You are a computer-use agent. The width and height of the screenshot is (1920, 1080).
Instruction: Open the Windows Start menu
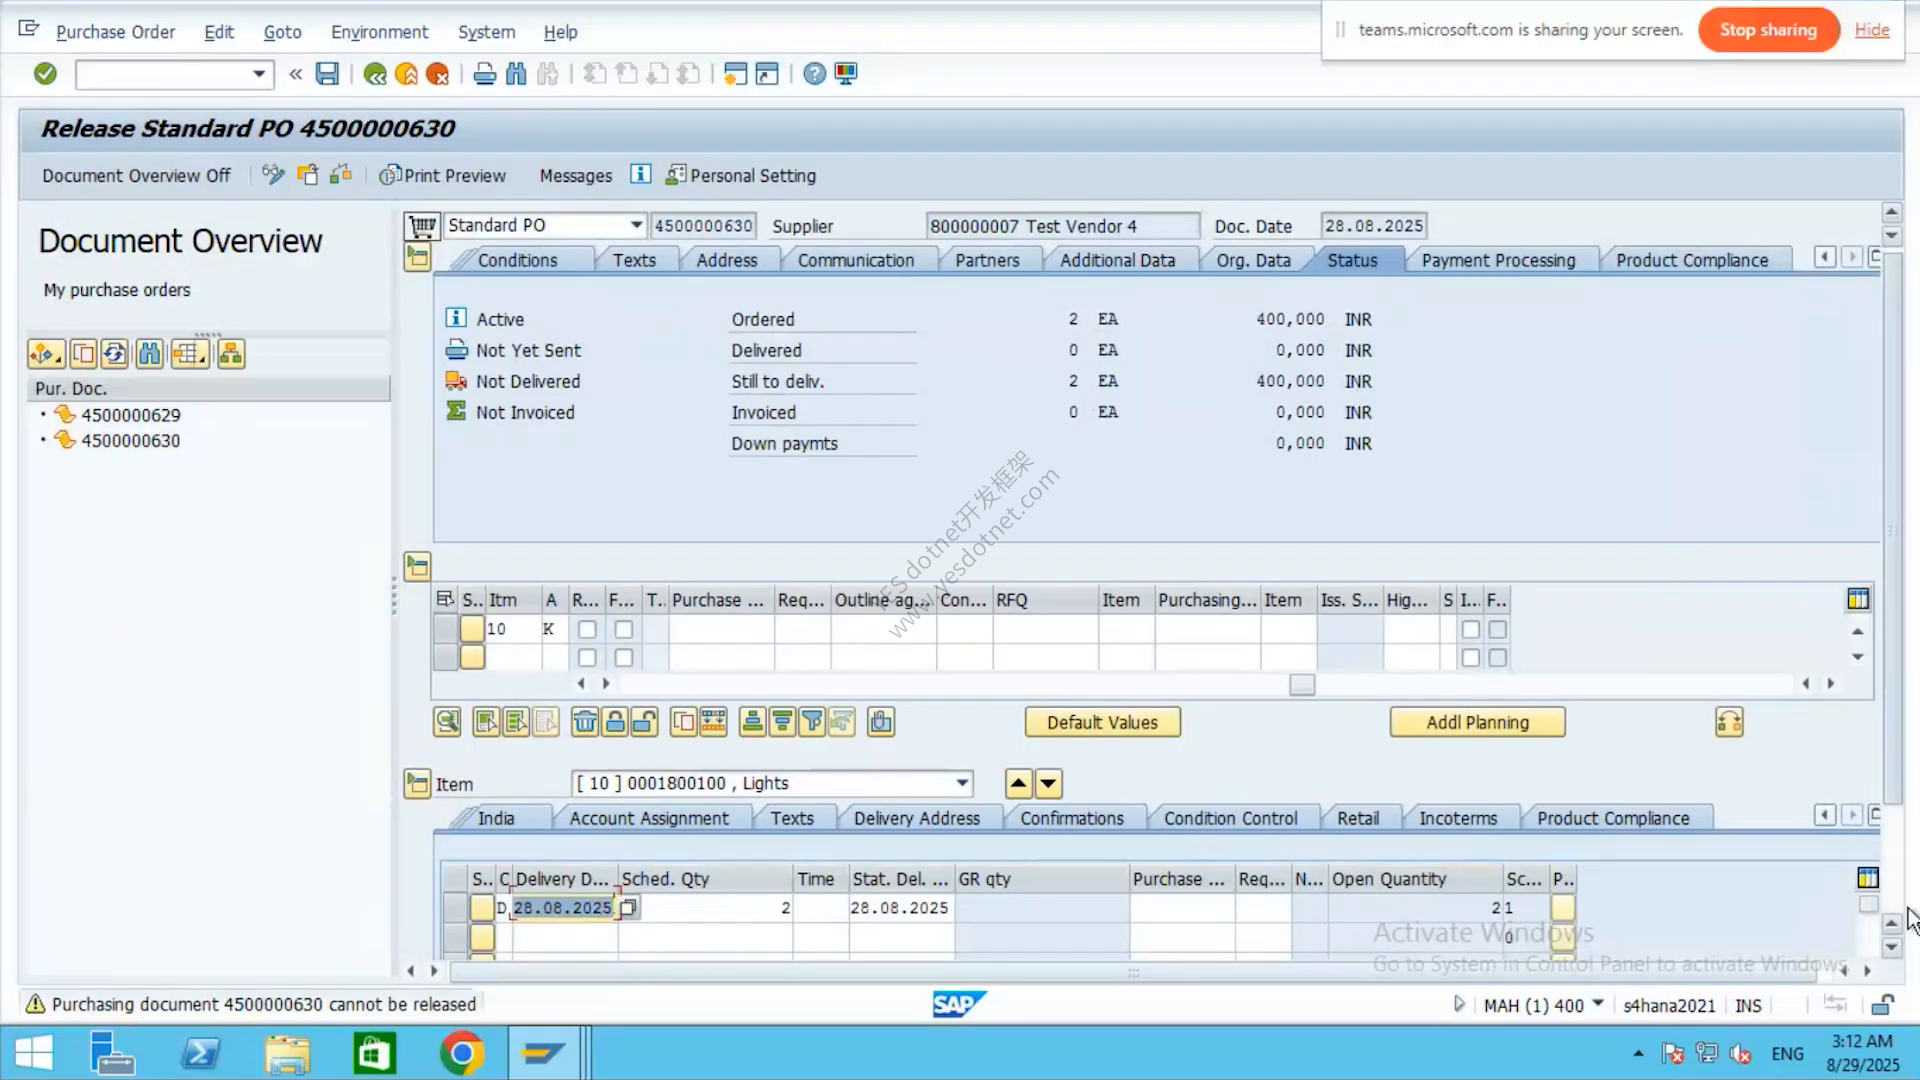pos(34,1053)
